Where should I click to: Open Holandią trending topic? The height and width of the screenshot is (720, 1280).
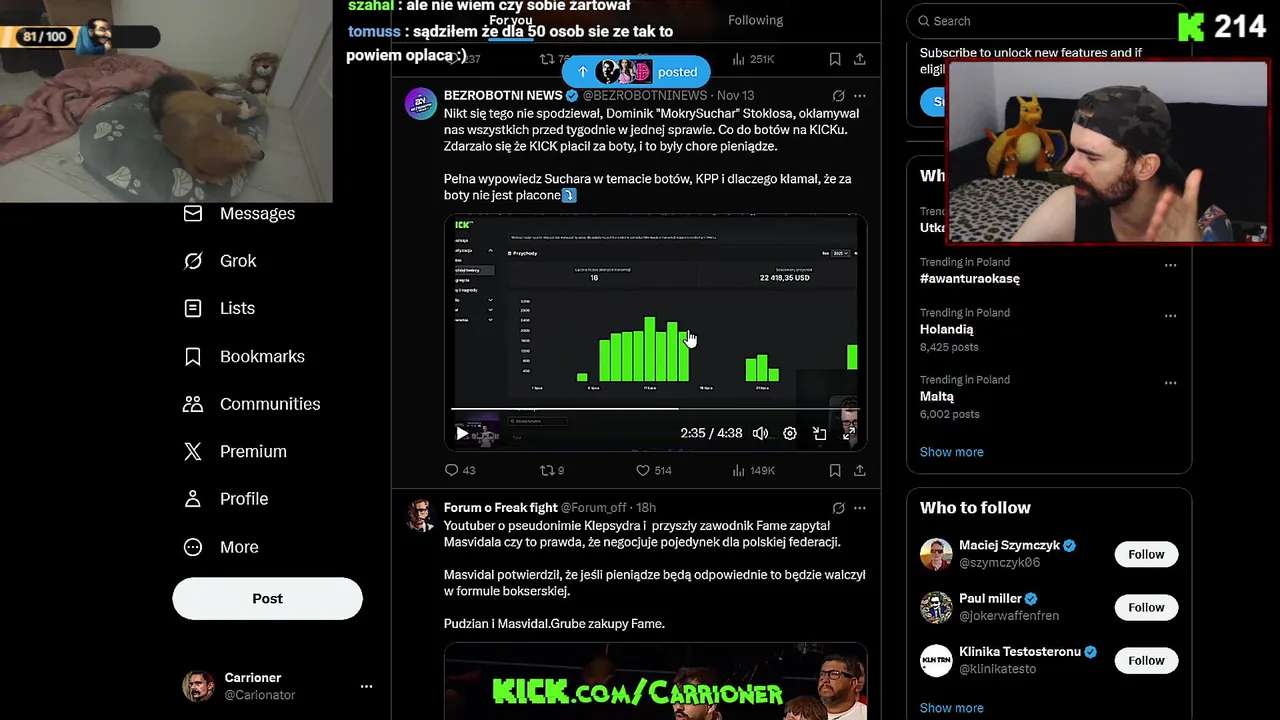point(947,329)
